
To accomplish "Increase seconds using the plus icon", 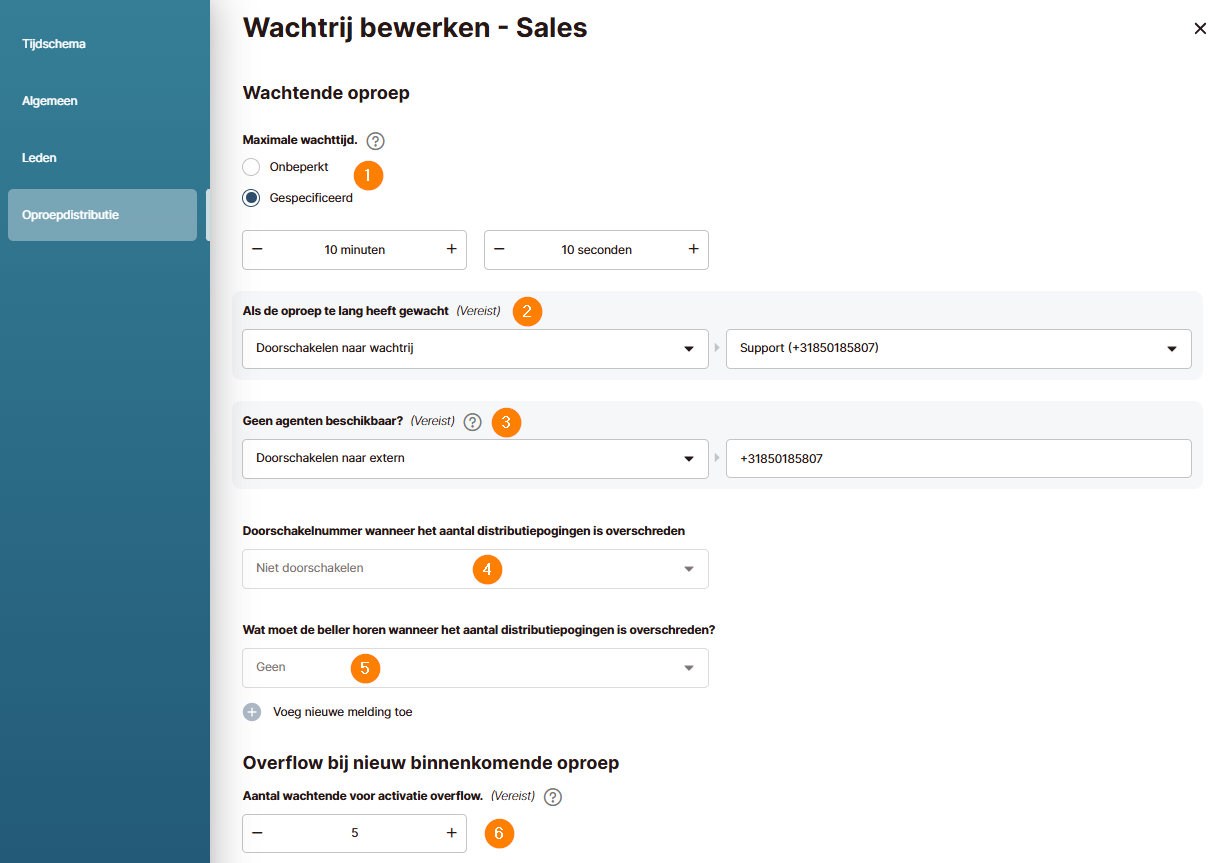I will (693, 249).
